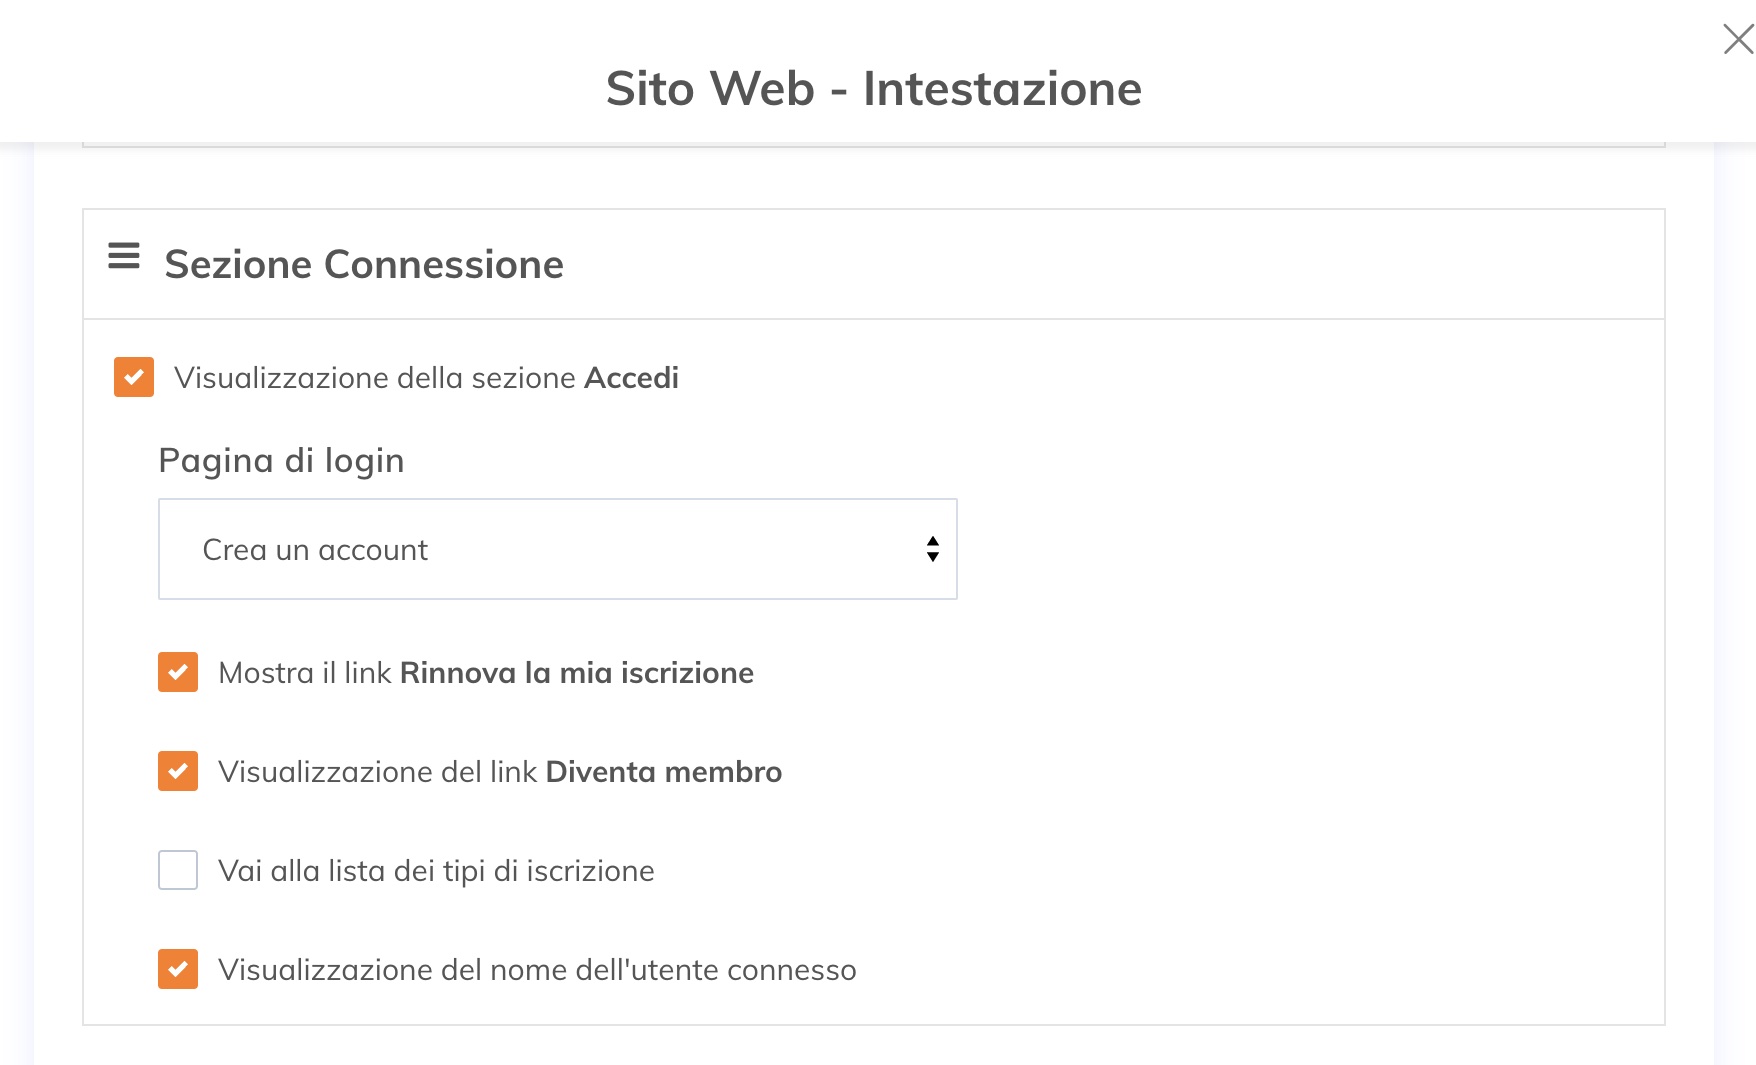Image resolution: width=1756 pixels, height=1065 pixels.
Task: Uncheck Visualizzazione della sezione Accedi
Action: [134, 377]
